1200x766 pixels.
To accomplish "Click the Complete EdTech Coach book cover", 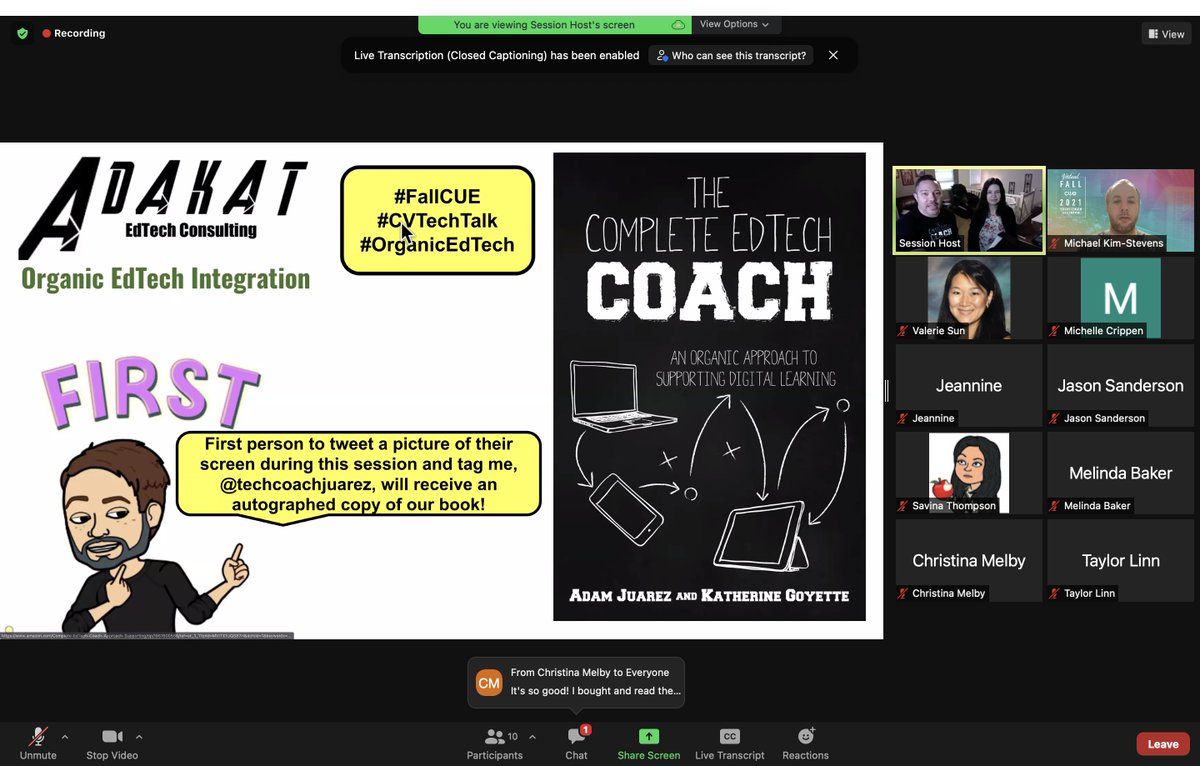I will coord(709,387).
